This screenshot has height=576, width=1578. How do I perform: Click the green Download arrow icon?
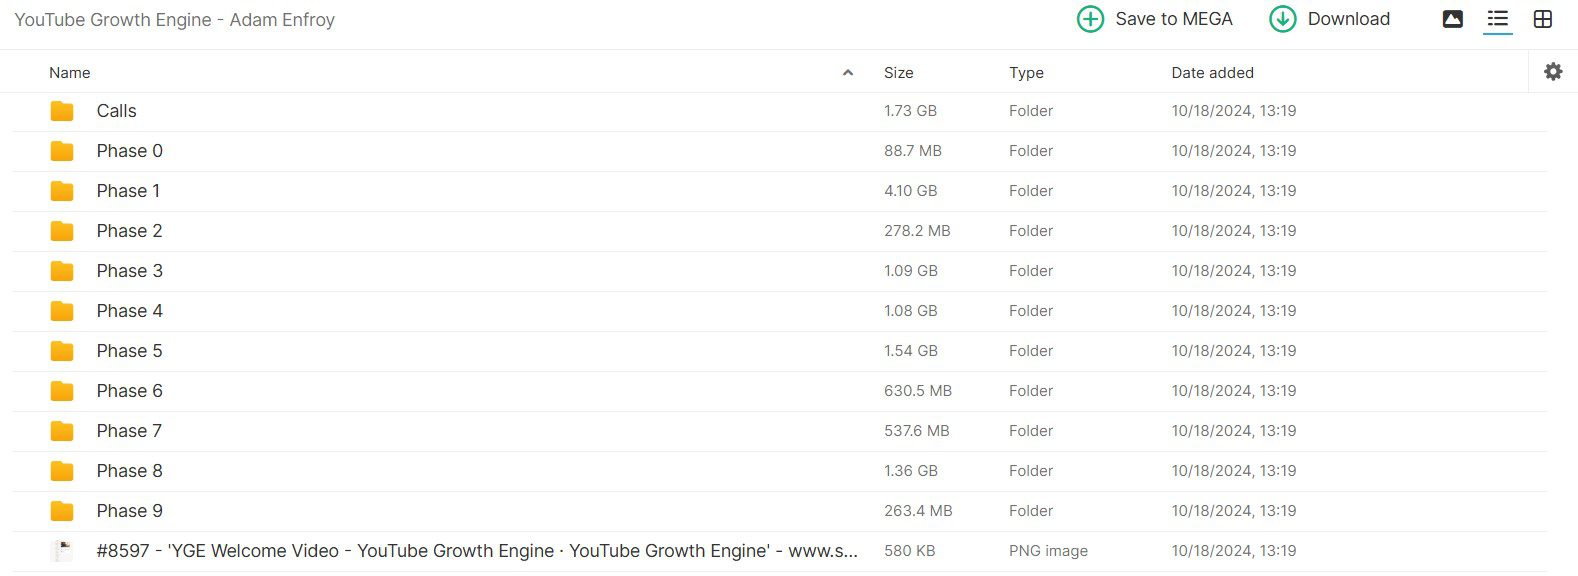pyautogui.click(x=1283, y=19)
